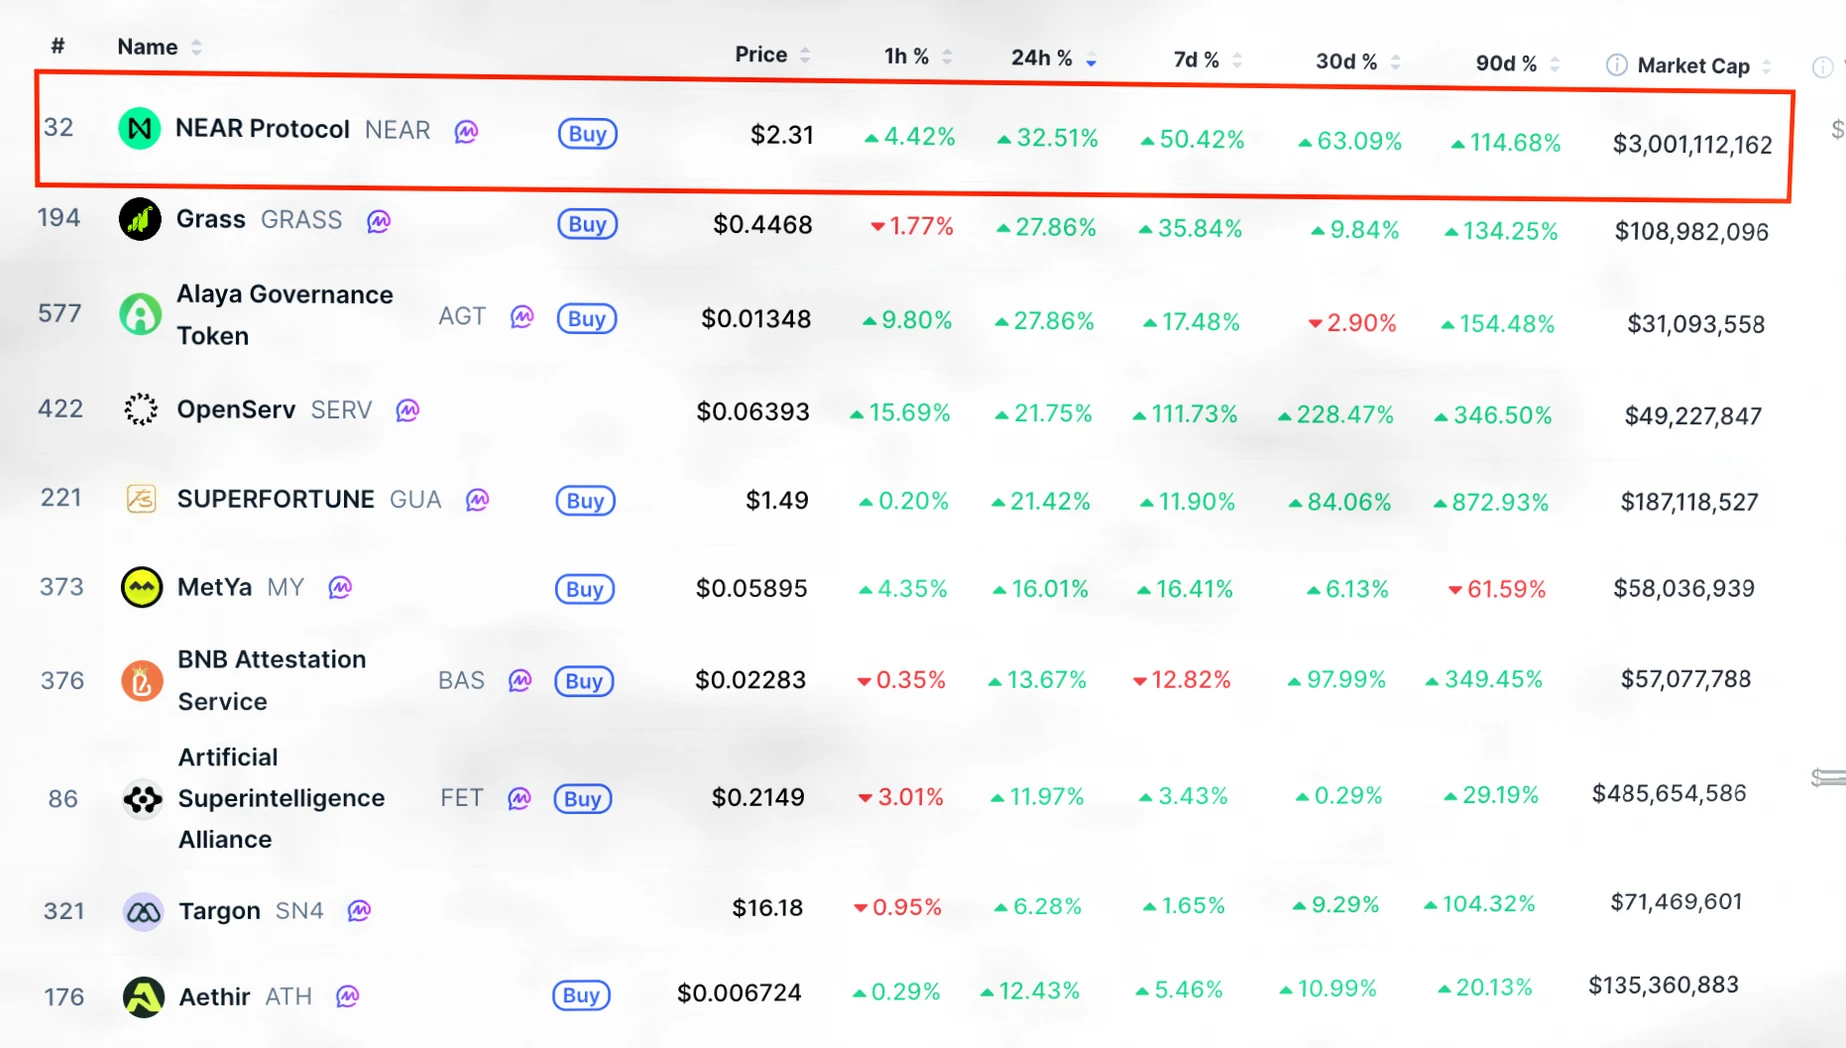Open the SUPERFORTUNE coin page

pyautogui.click(x=276, y=499)
